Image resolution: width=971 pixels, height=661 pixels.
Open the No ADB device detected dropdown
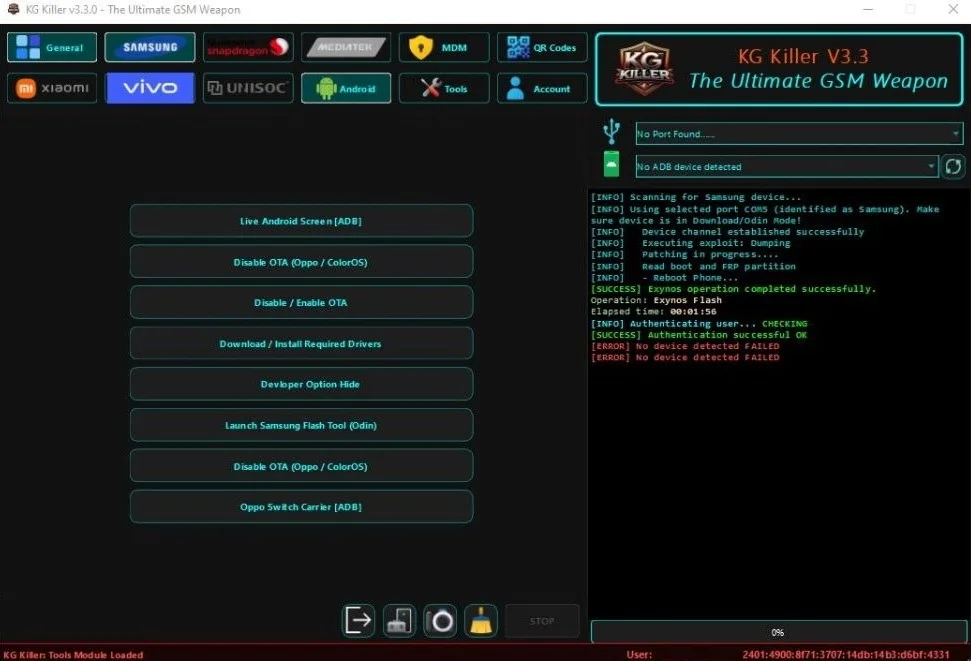(786, 167)
